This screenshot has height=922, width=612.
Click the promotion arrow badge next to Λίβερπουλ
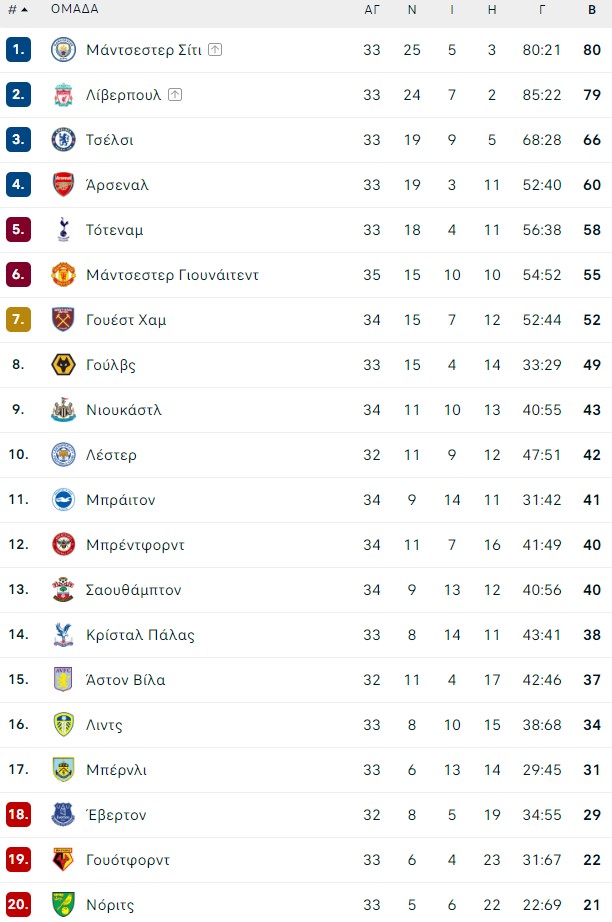(x=174, y=92)
